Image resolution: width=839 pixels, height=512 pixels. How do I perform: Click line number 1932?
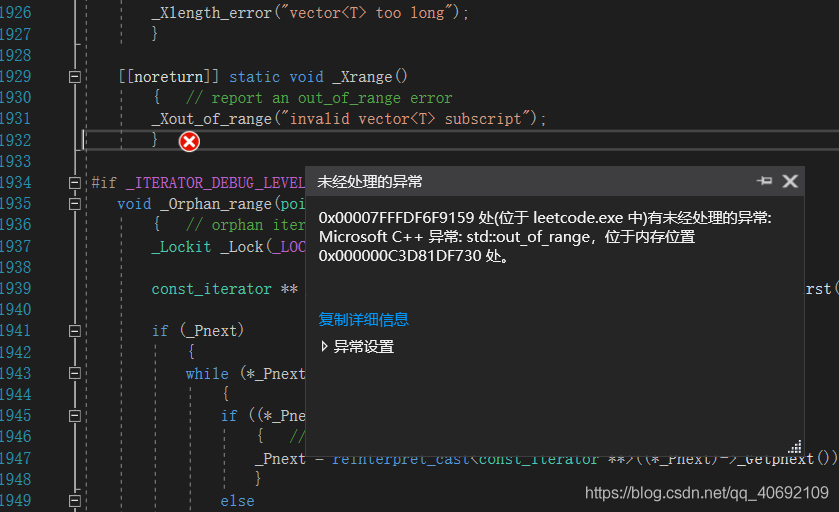16,140
